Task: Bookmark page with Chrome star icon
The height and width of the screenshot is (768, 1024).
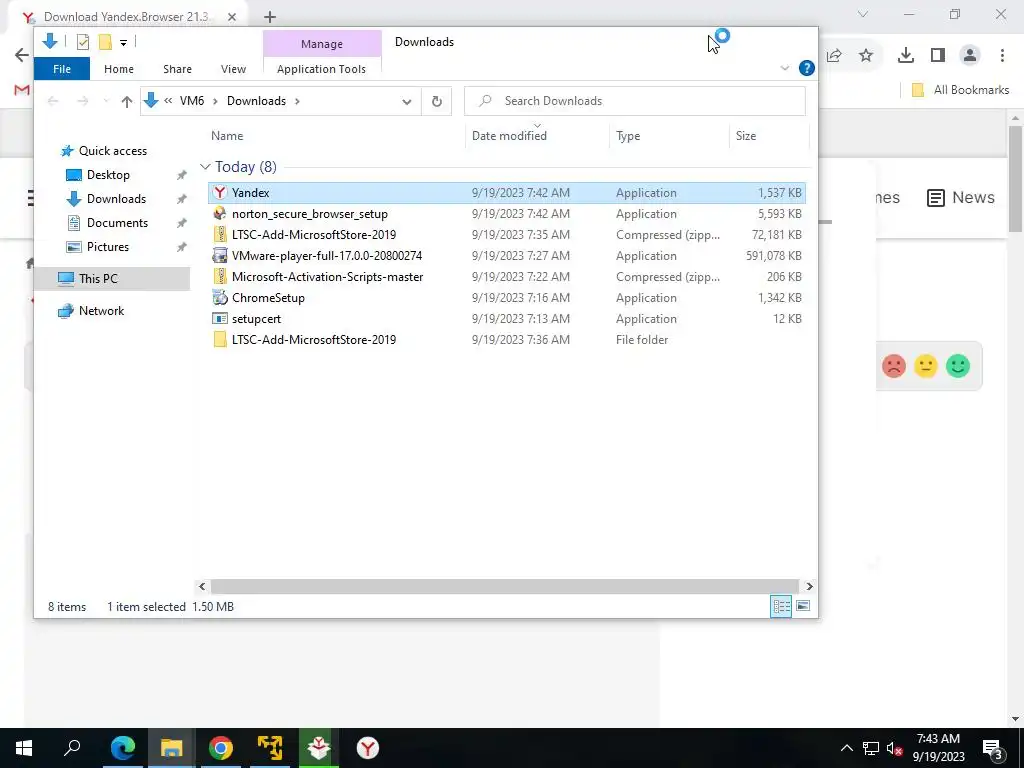Action: coord(866,56)
